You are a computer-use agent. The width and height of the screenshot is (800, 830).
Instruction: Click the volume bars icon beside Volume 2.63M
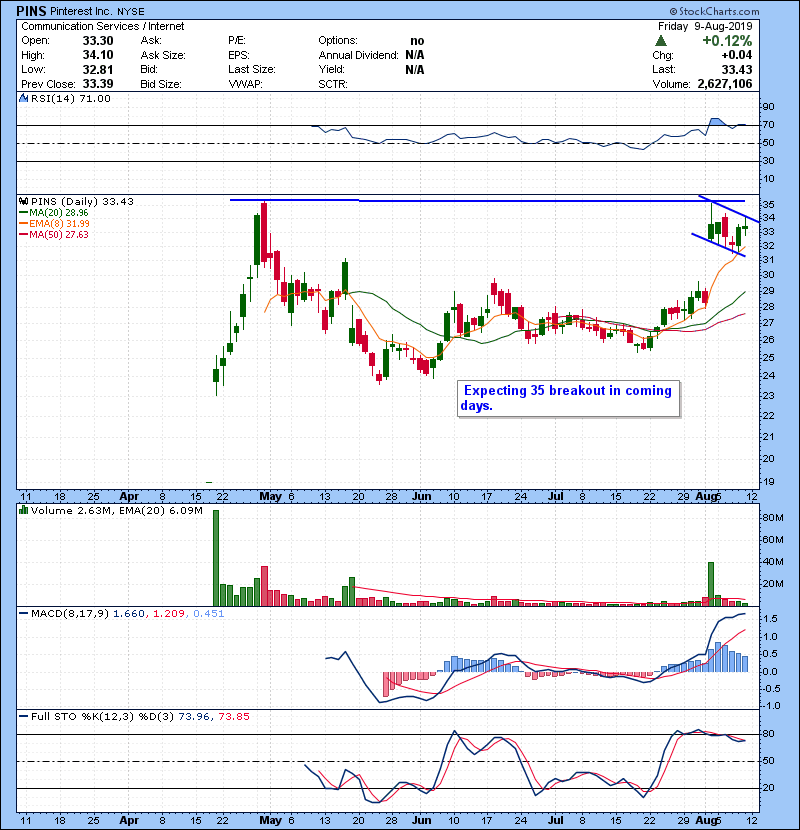[23, 511]
